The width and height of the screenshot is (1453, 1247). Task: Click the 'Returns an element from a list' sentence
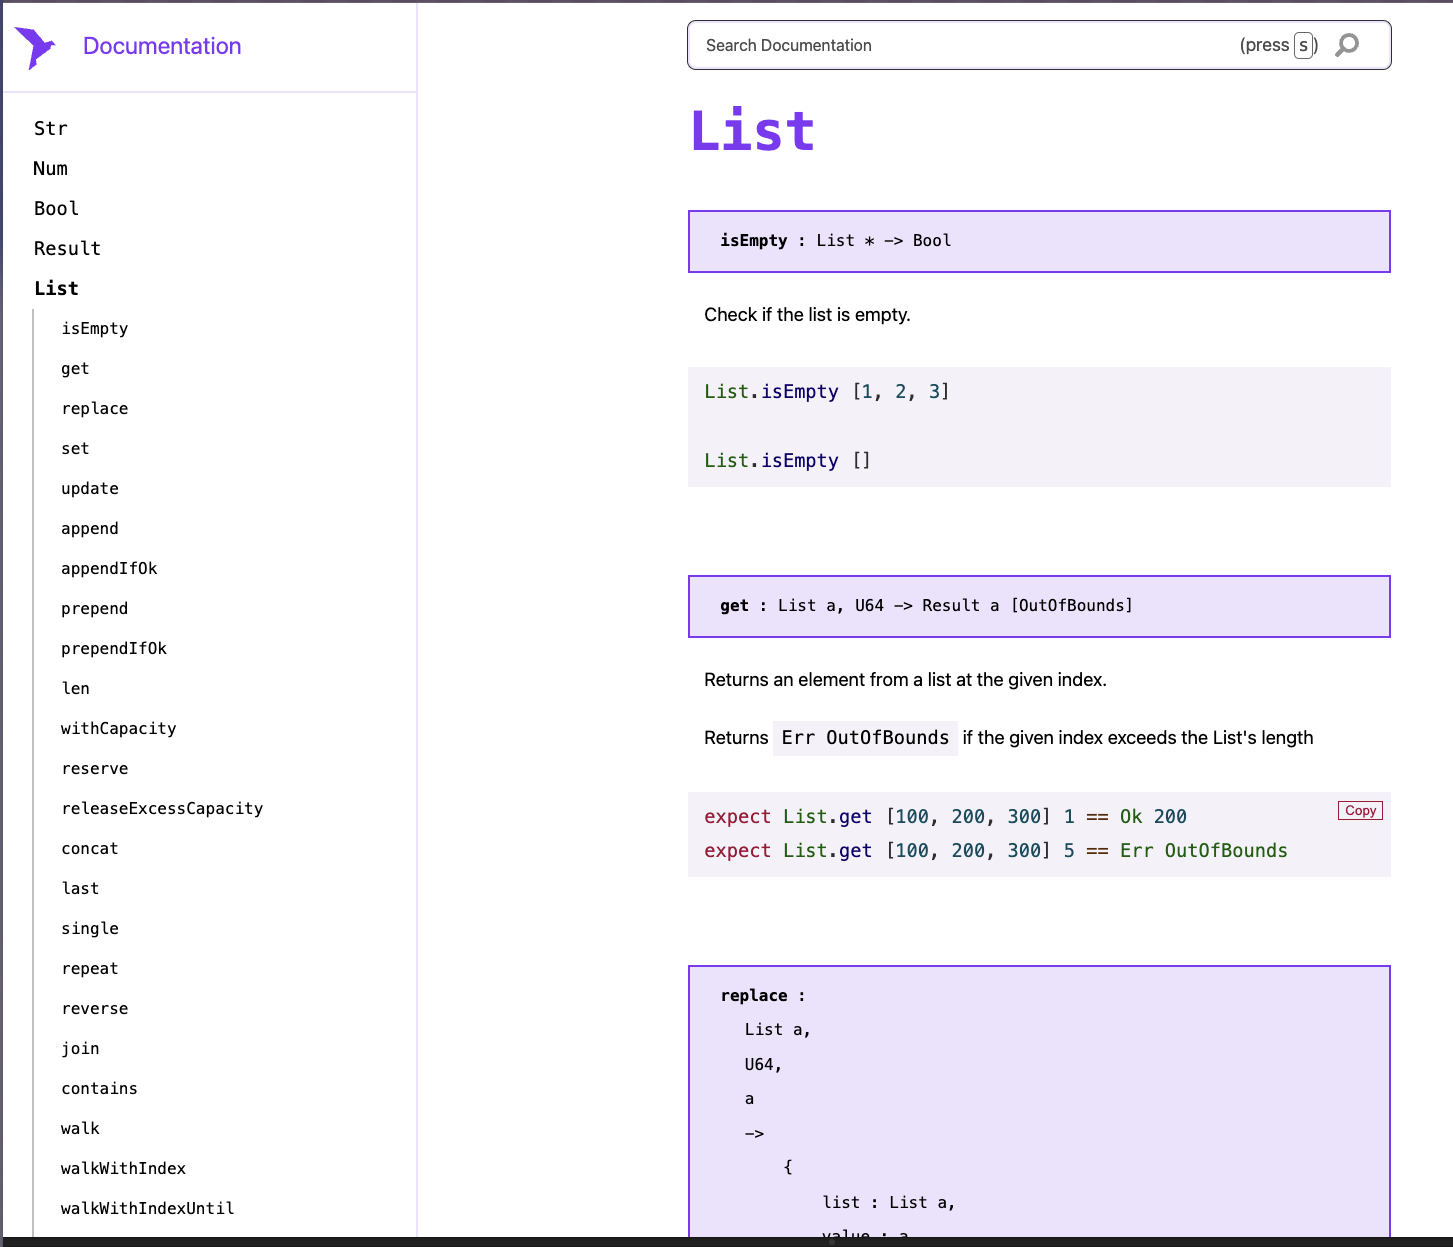point(905,680)
